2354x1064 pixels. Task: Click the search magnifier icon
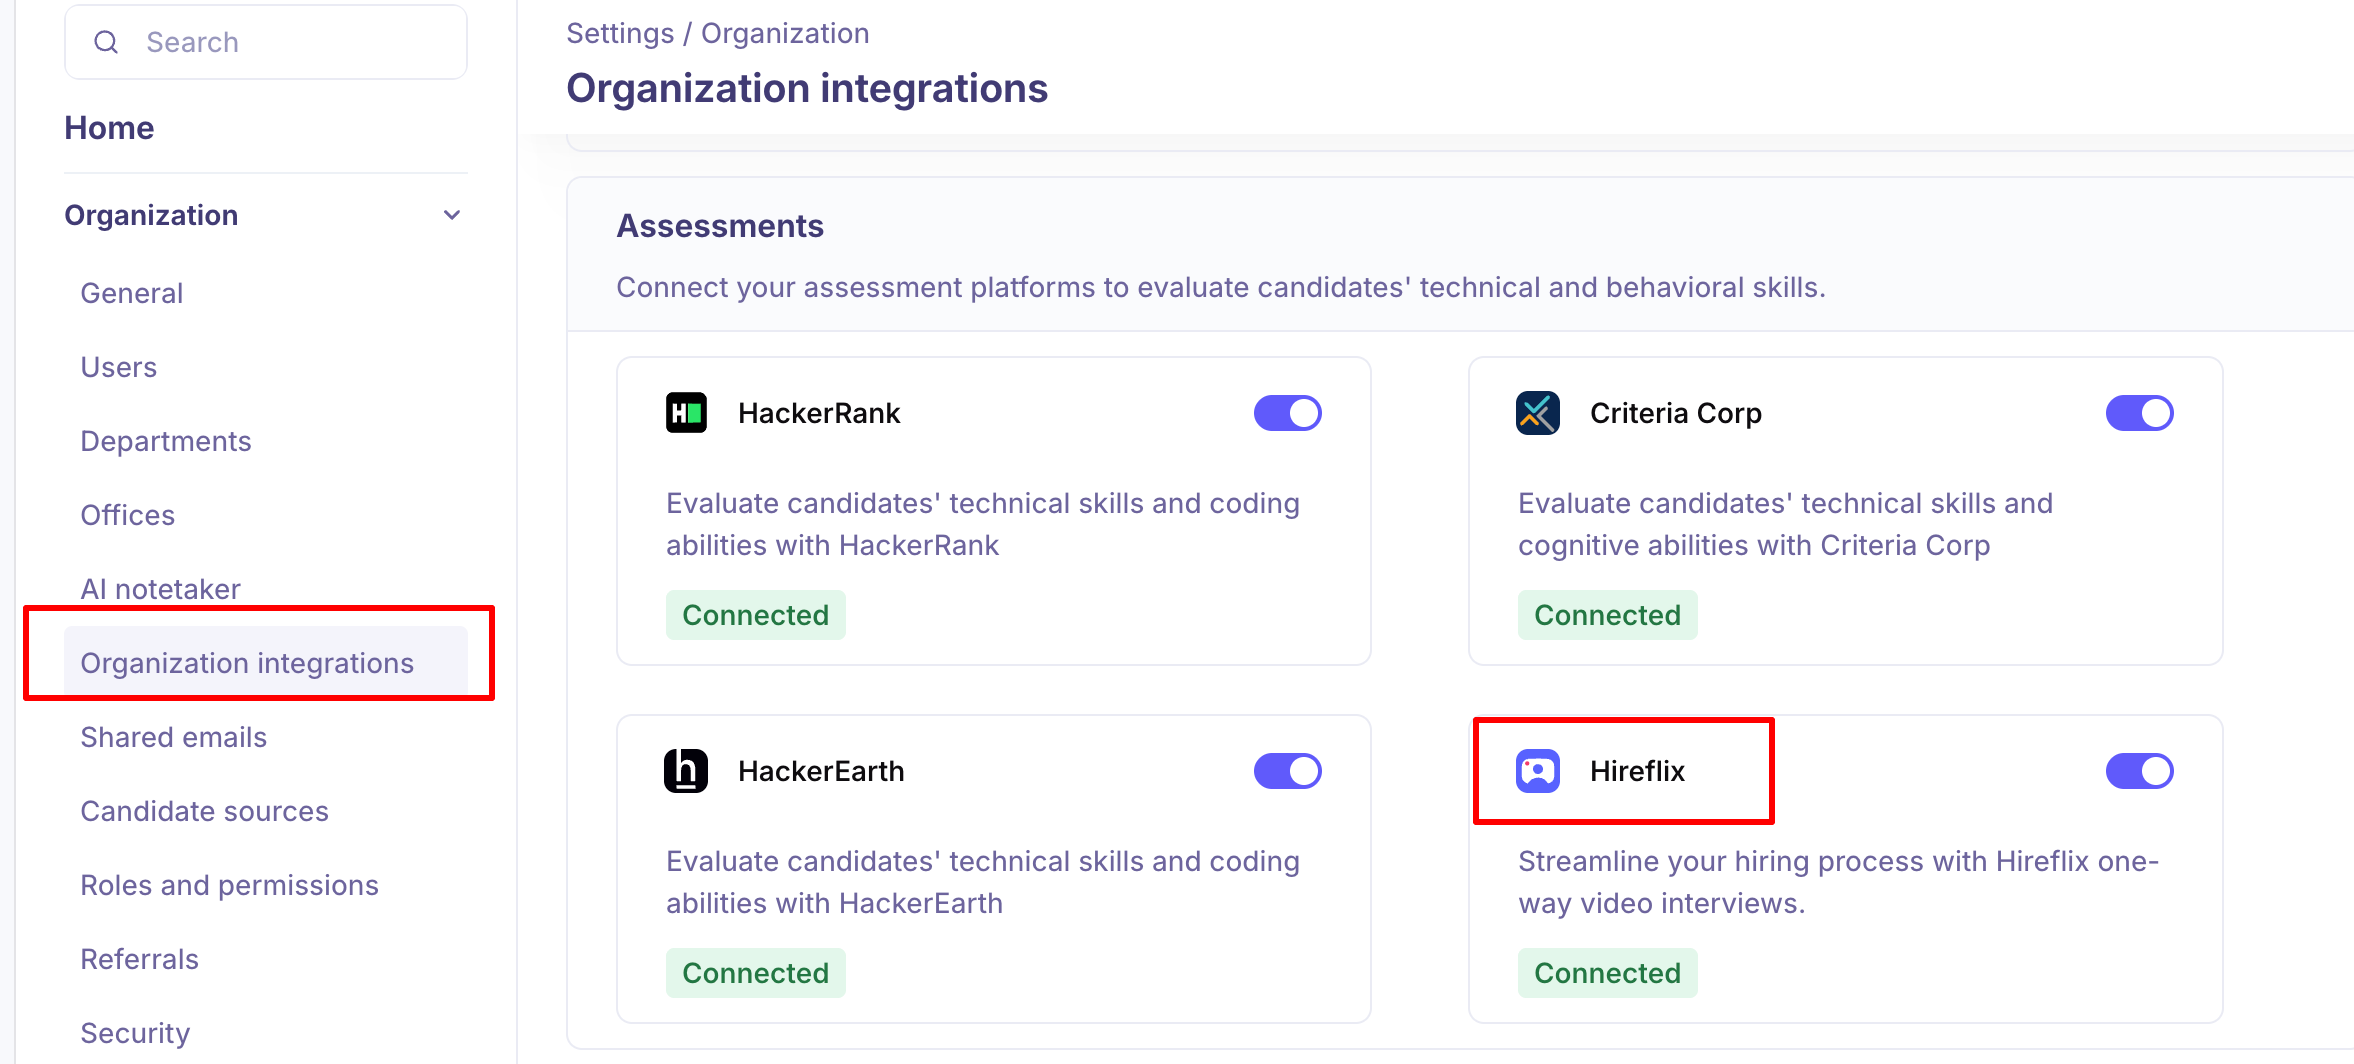pos(106,42)
